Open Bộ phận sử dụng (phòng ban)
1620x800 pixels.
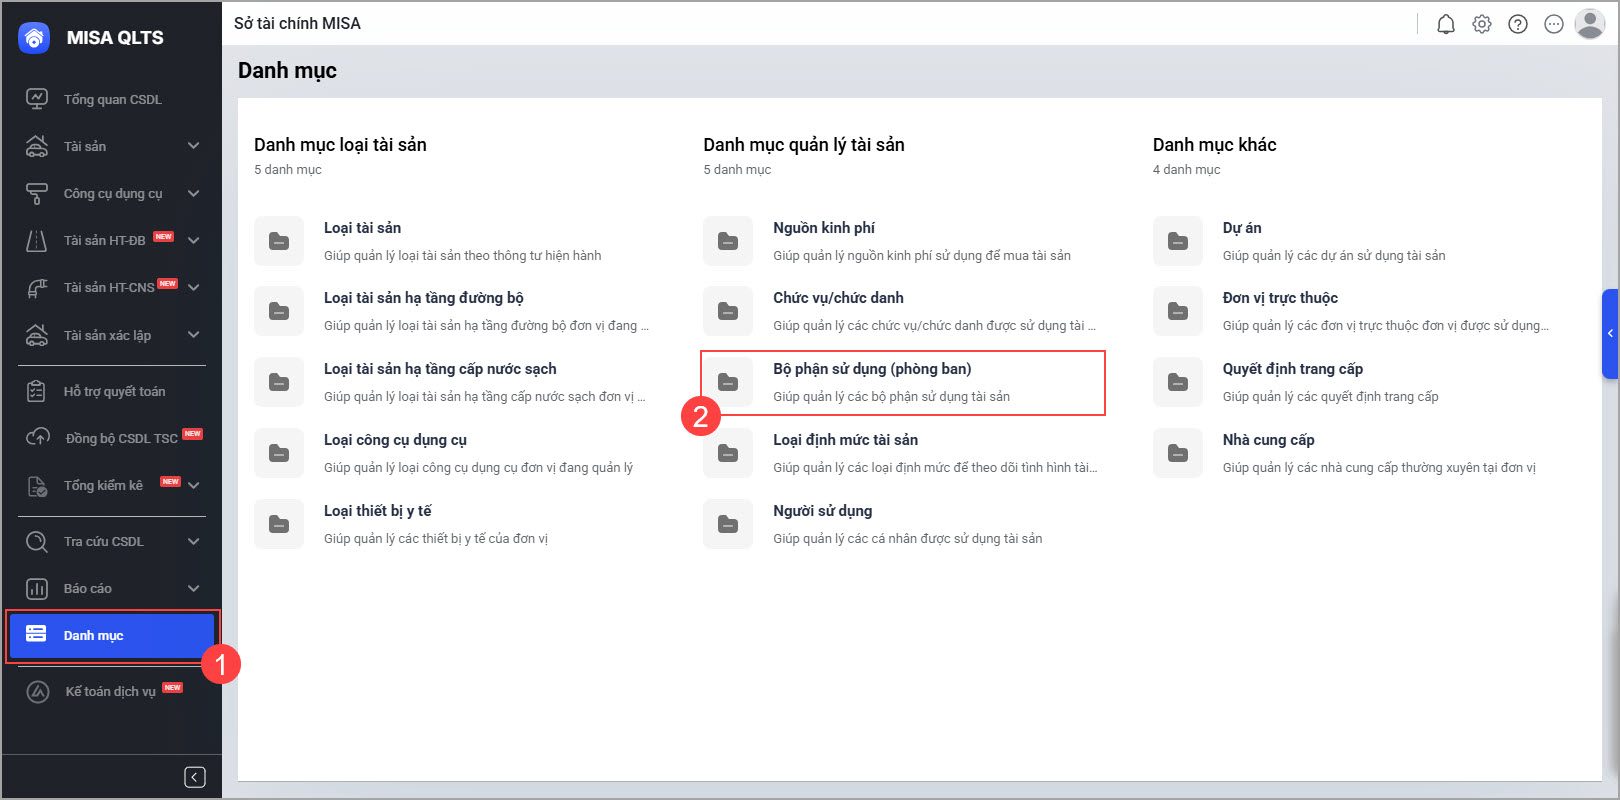(871, 369)
